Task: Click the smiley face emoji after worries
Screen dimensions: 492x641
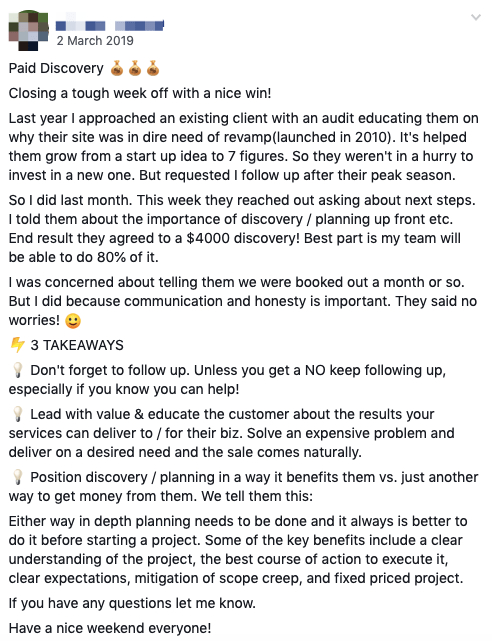Action: (73, 320)
